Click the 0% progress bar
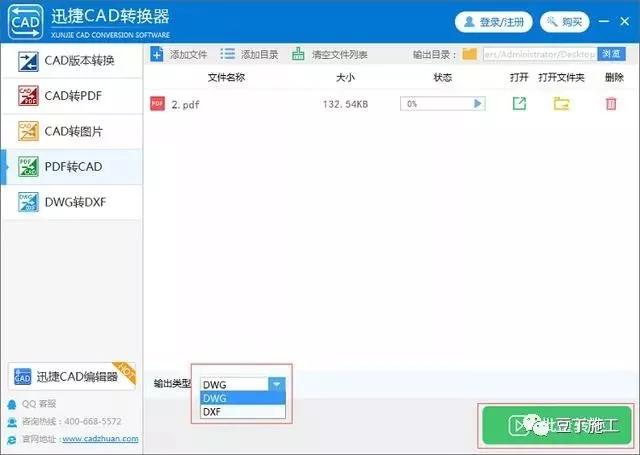640x455 pixels. pyautogui.click(x=442, y=104)
